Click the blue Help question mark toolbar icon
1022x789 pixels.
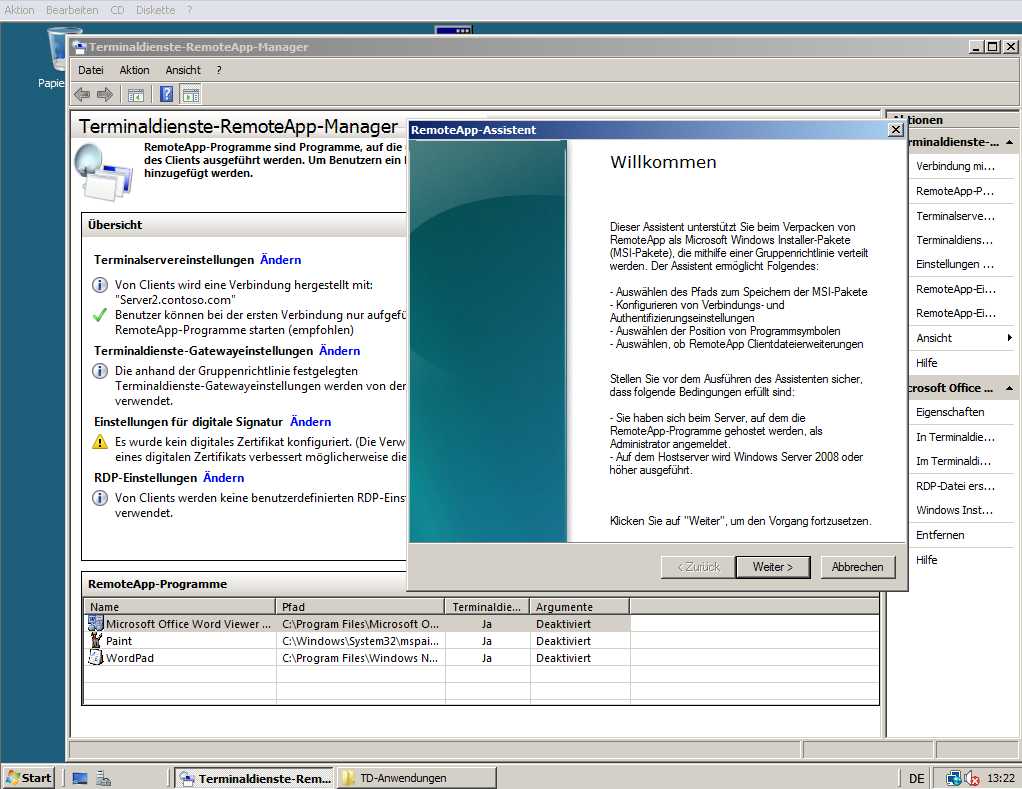coord(166,94)
